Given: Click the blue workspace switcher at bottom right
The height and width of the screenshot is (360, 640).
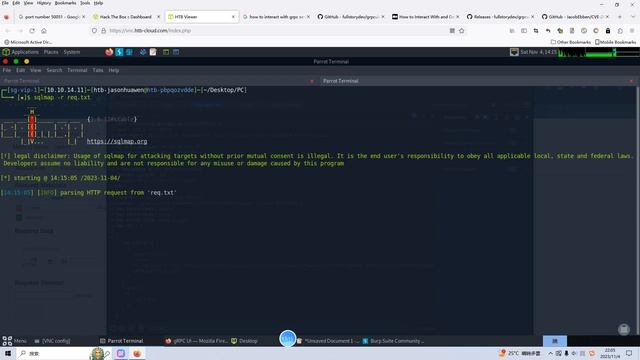Looking at the screenshot, I should 555,341.
